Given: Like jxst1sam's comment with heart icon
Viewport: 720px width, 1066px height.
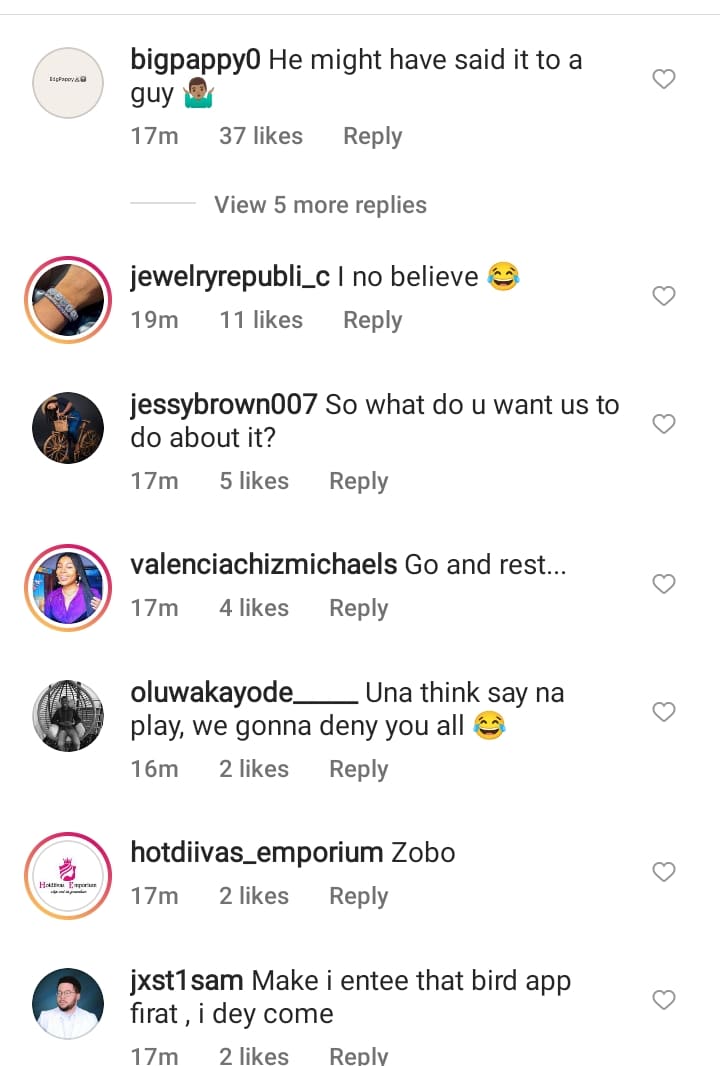Looking at the screenshot, I should (664, 1000).
